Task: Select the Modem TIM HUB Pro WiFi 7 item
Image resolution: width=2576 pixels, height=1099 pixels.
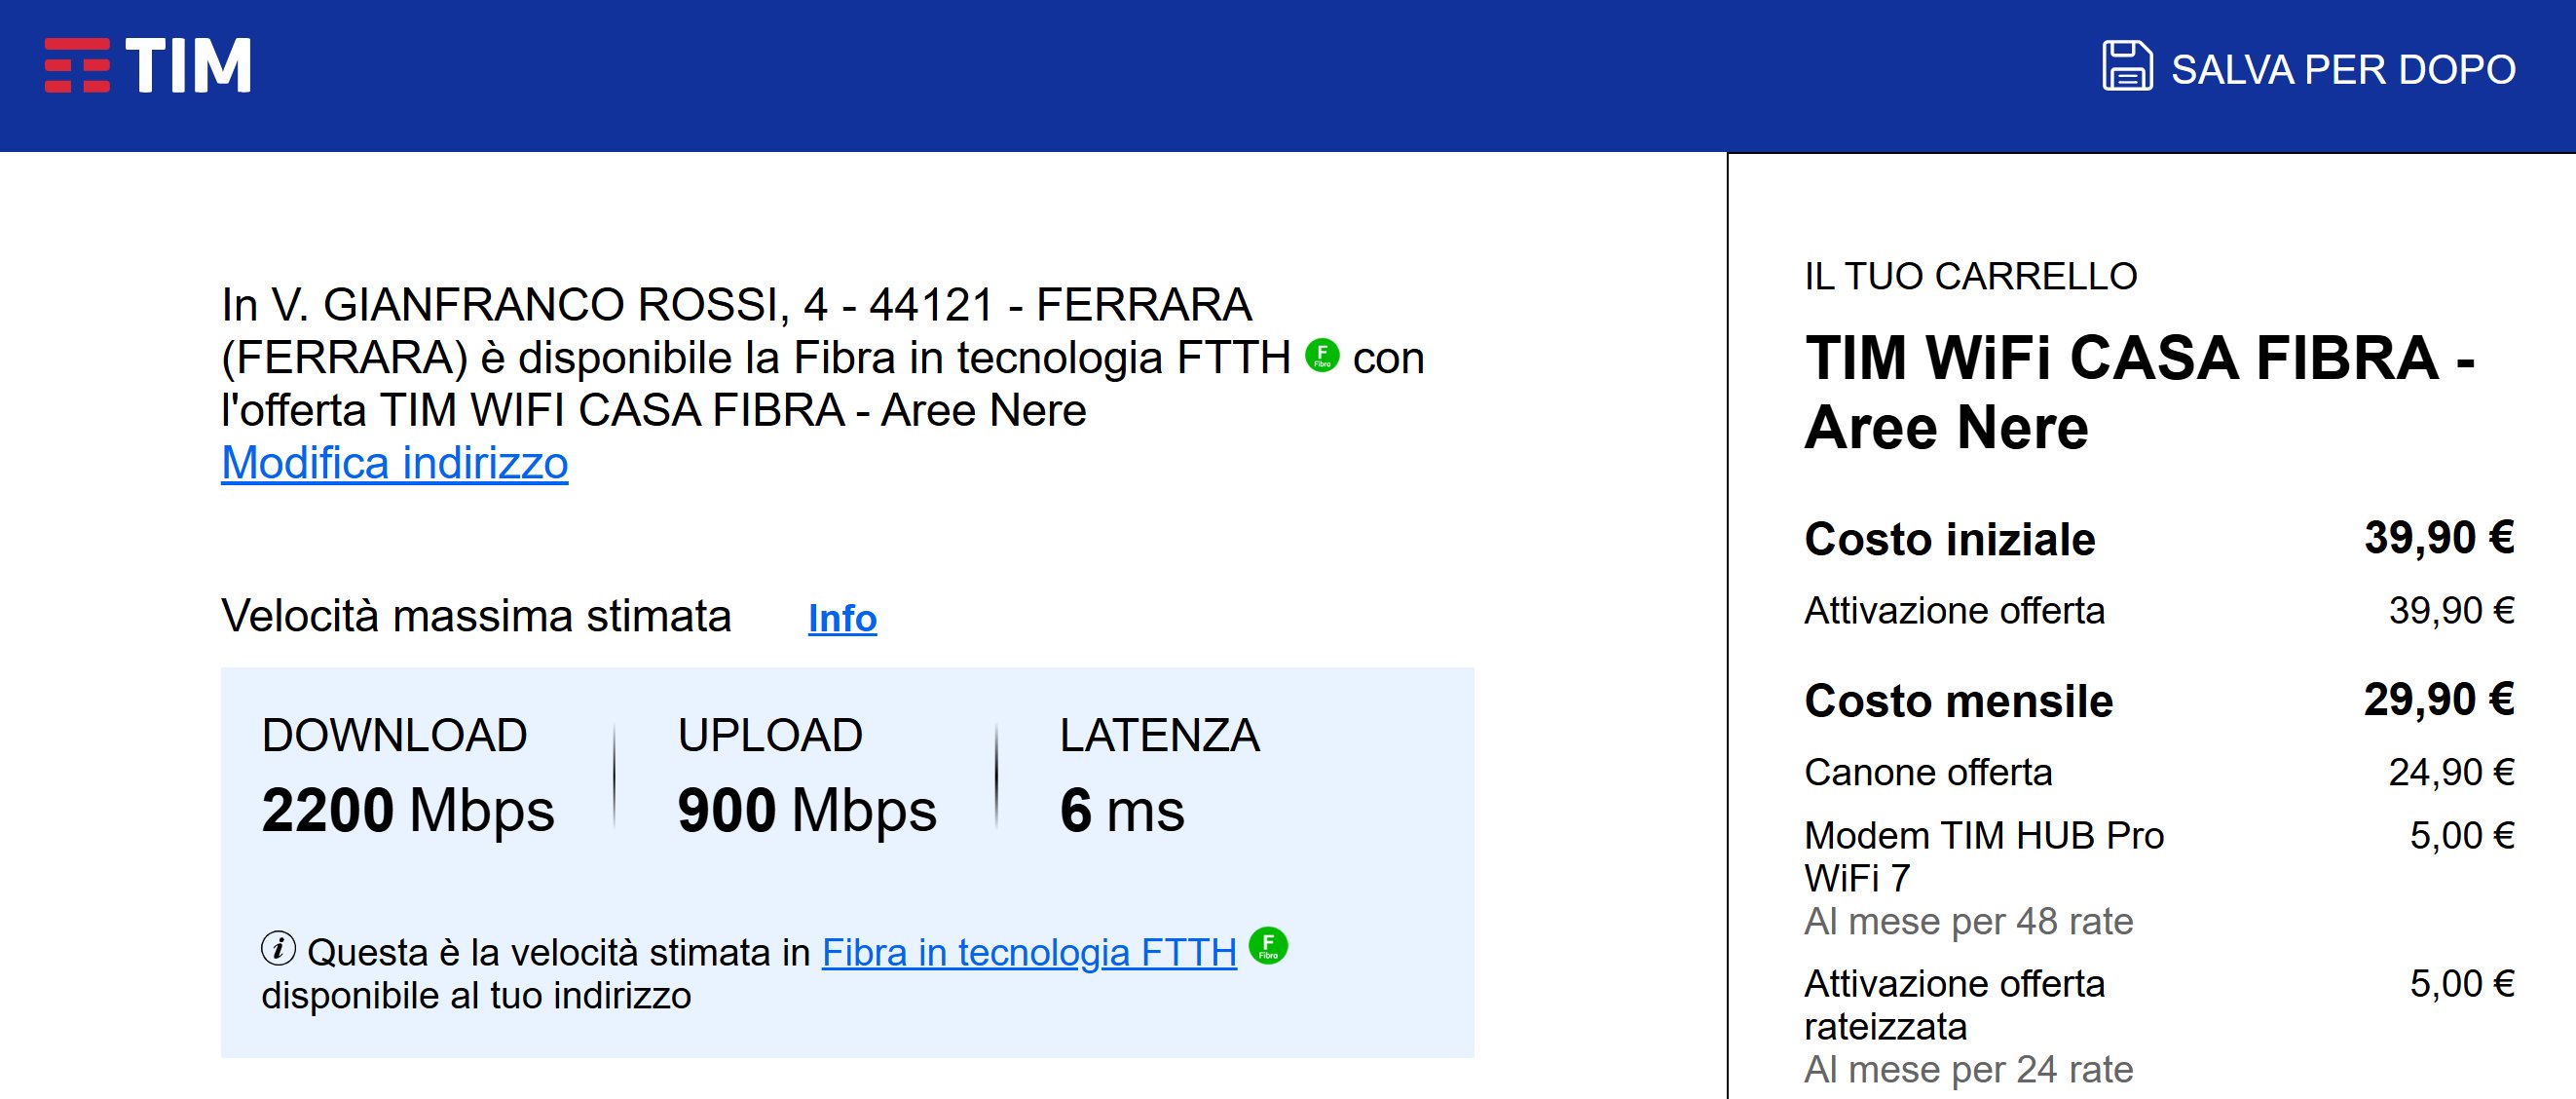Action: pyautogui.click(x=1983, y=856)
